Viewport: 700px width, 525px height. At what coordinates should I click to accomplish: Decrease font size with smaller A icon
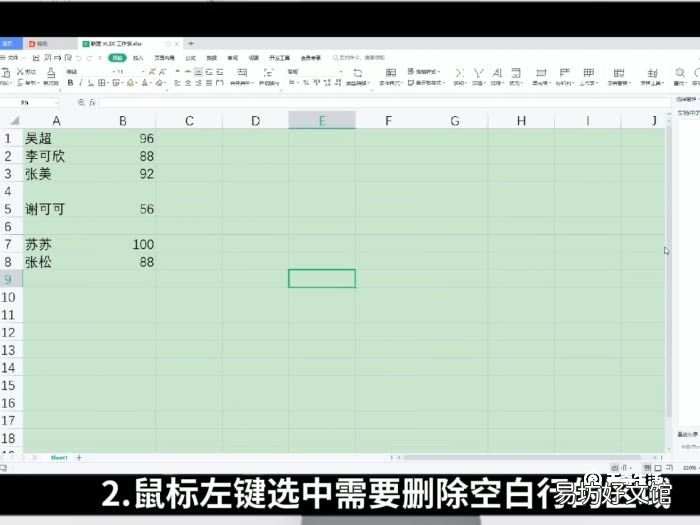point(163,71)
